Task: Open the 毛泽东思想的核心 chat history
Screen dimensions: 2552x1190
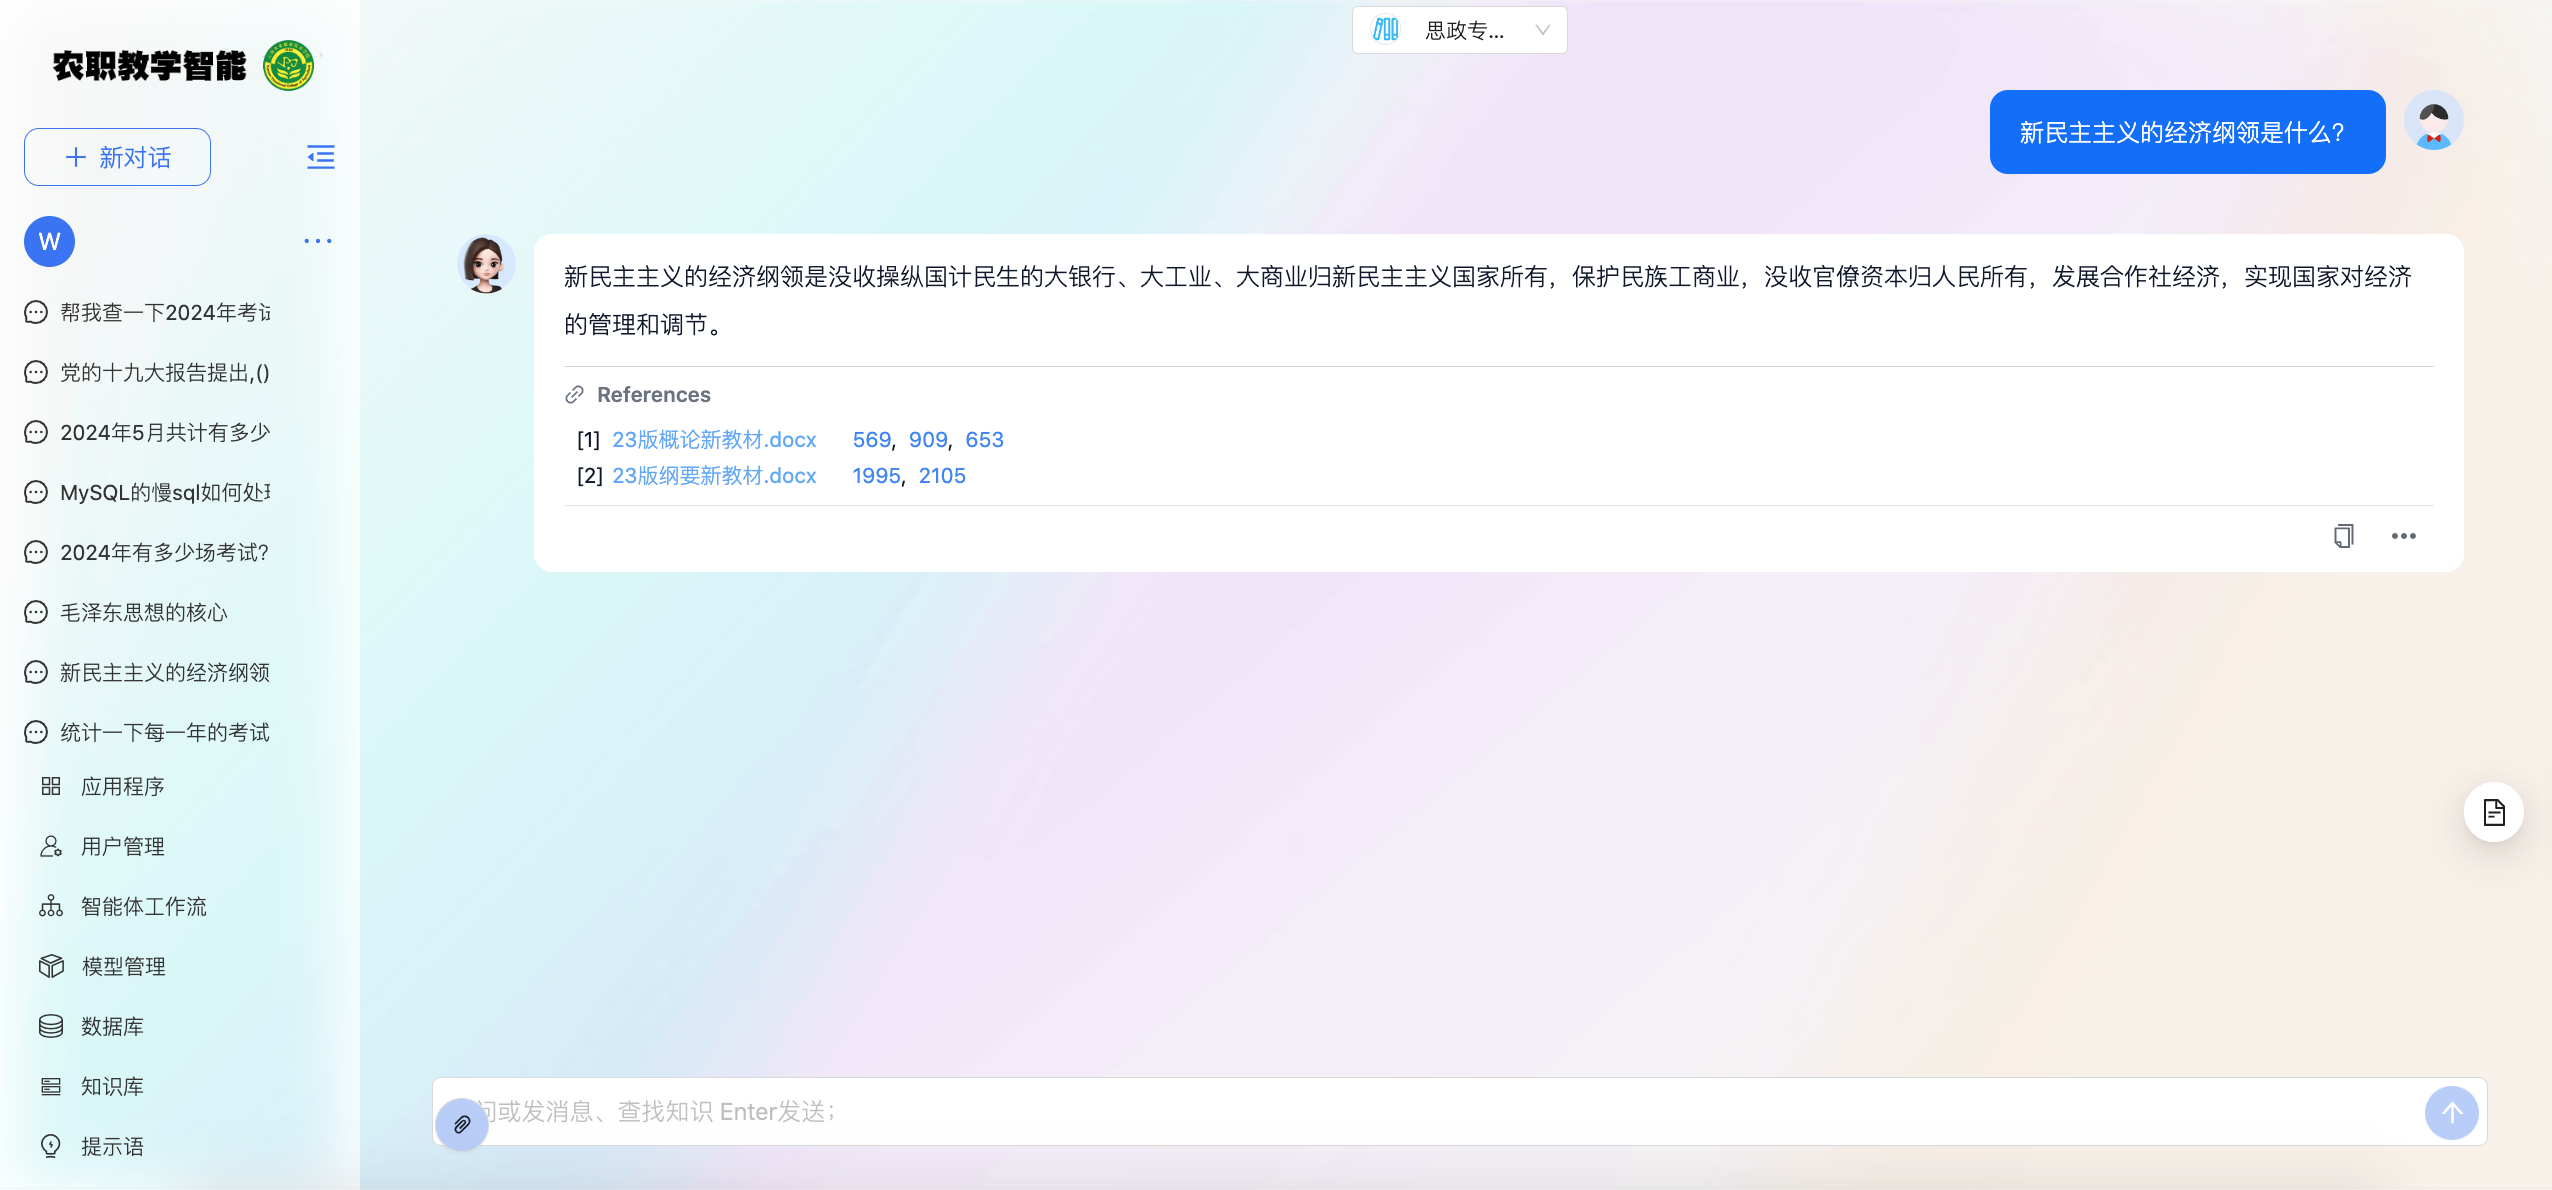Action: (143, 612)
